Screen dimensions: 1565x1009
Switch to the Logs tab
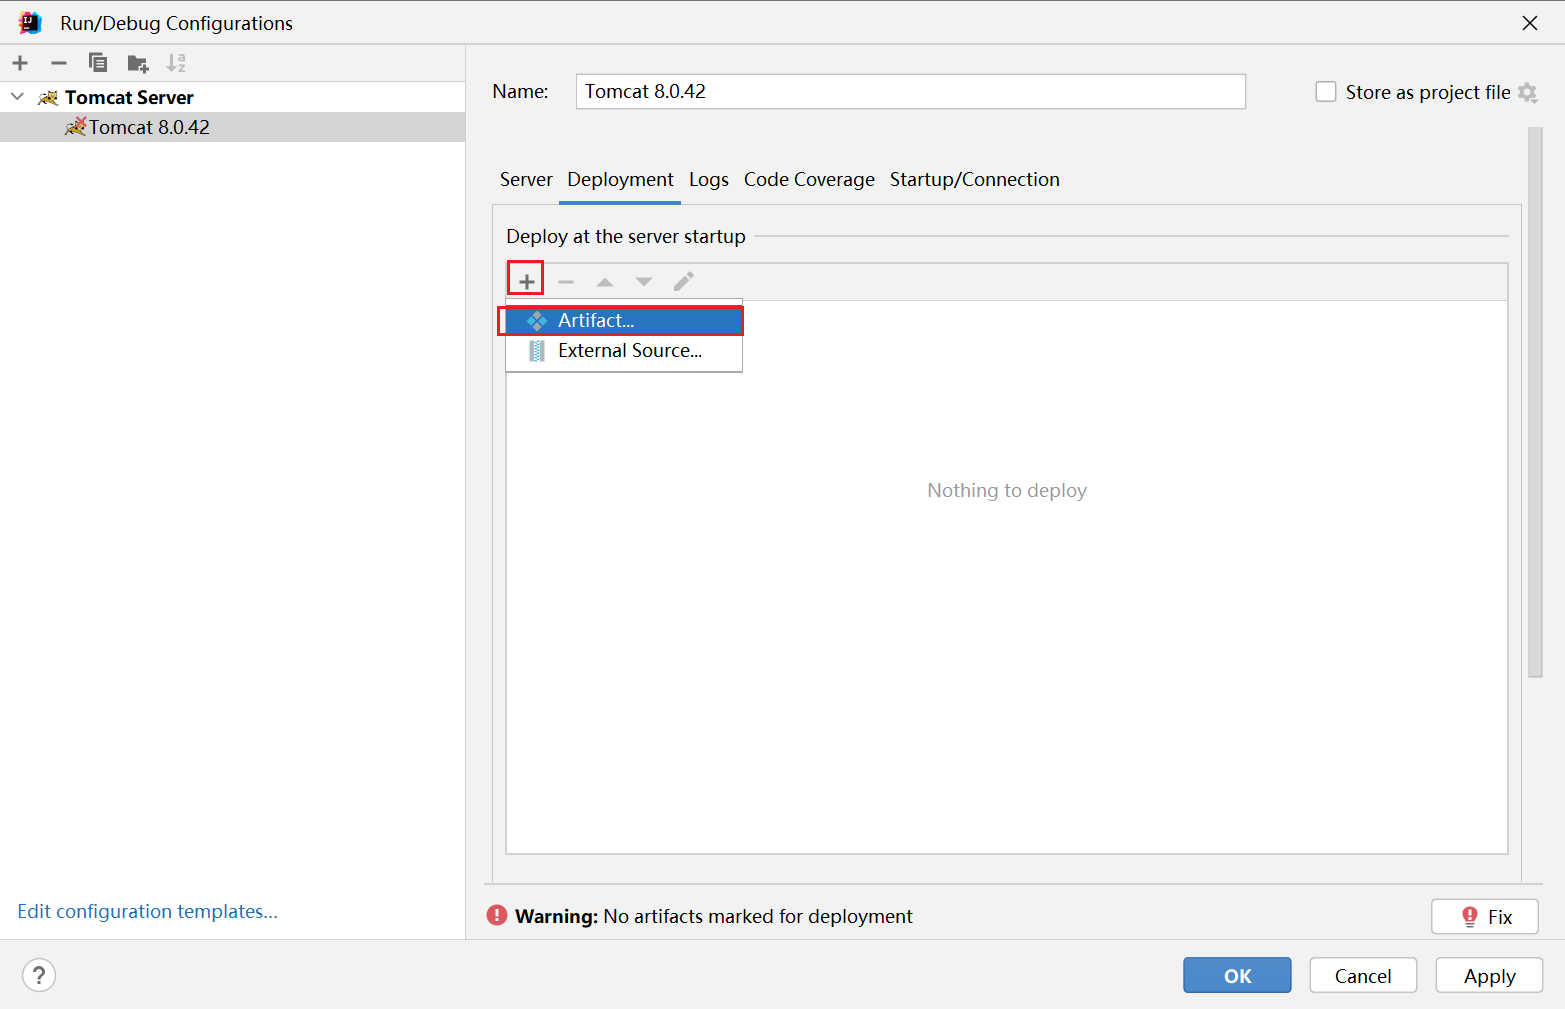708,179
